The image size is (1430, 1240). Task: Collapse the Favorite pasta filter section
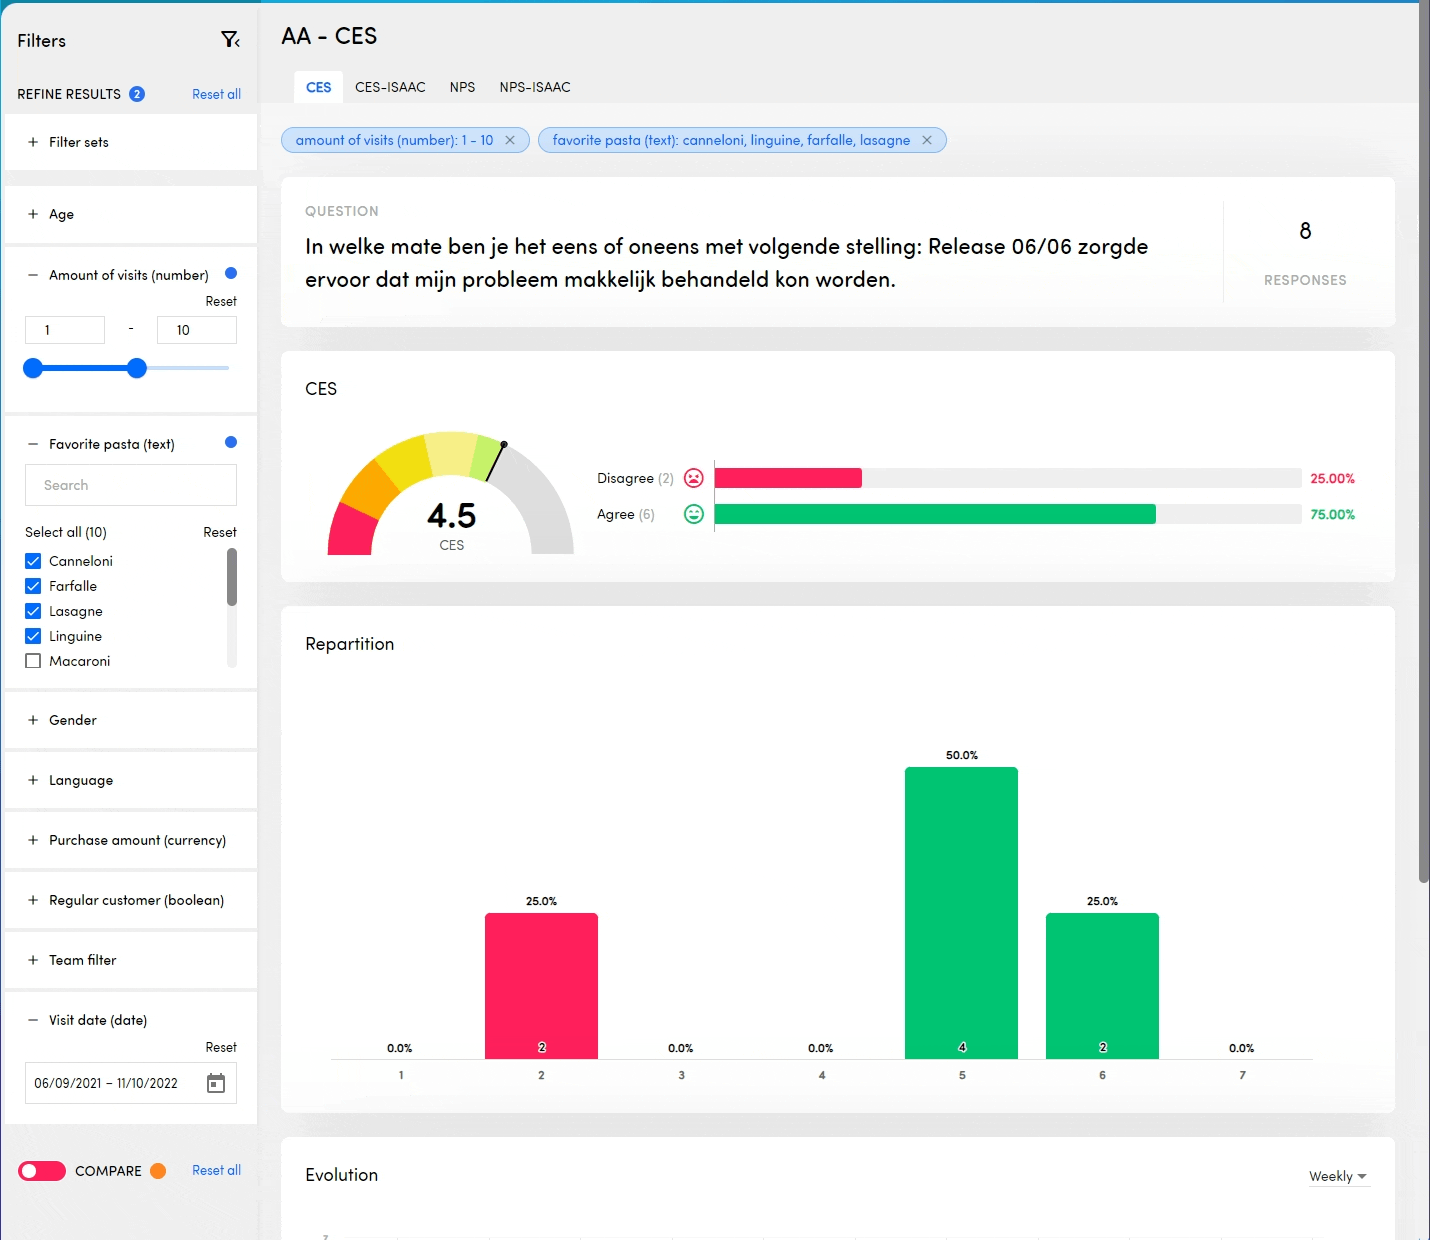(33, 444)
